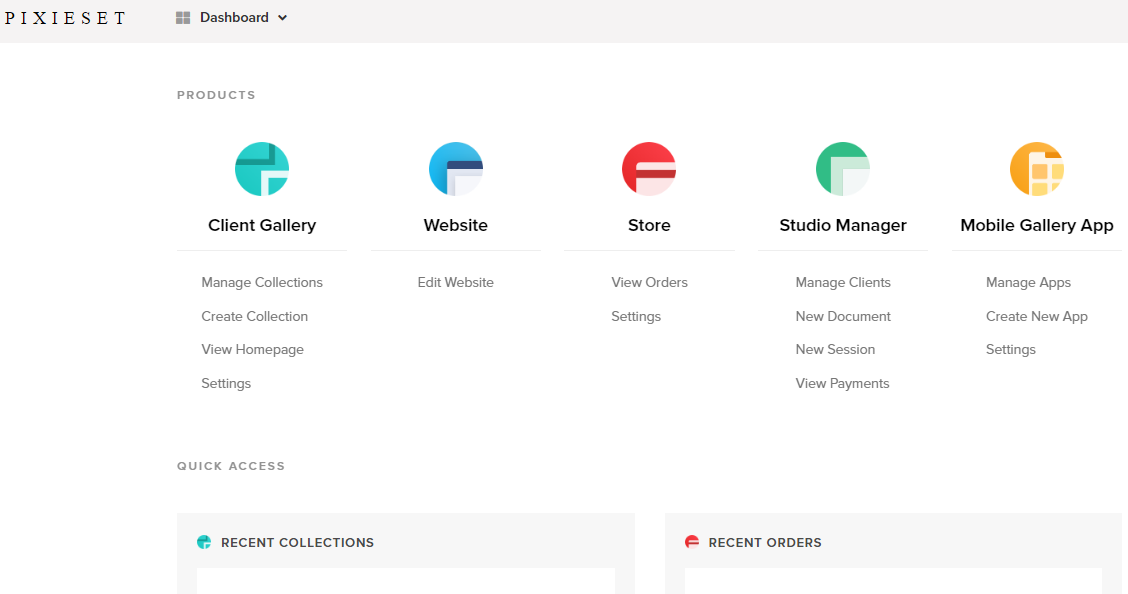Open the Website product icon
The height and width of the screenshot is (594, 1128).
455,169
